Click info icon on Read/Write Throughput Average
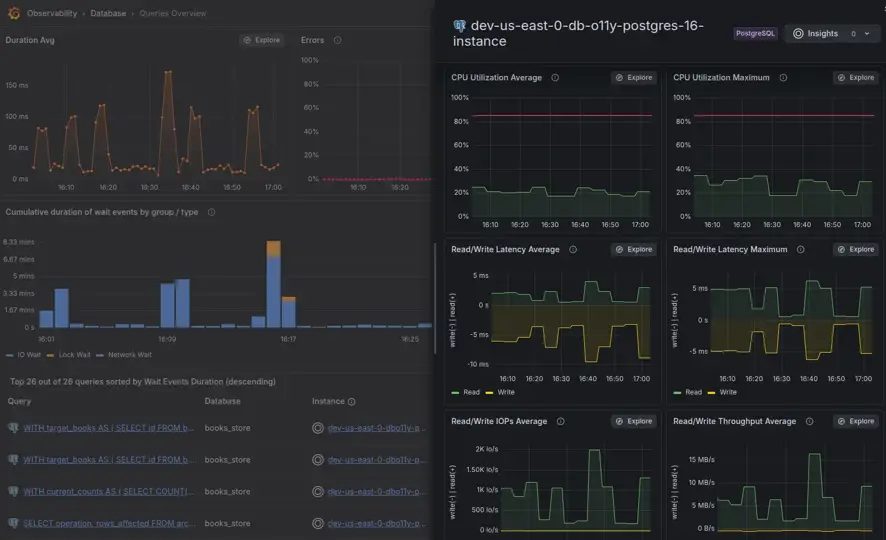Image resolution: width=886 pixels, height=540 pixels. [810, 421]
